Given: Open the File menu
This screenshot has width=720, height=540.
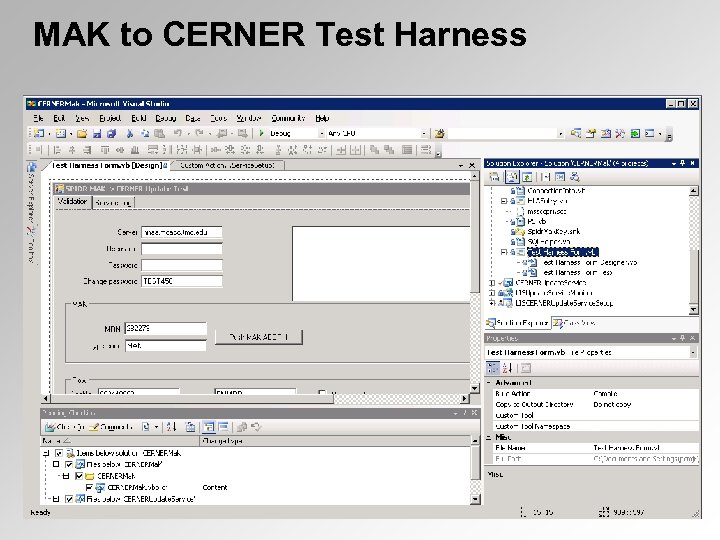Looking at the screenshot, I should tap(38, 118).
